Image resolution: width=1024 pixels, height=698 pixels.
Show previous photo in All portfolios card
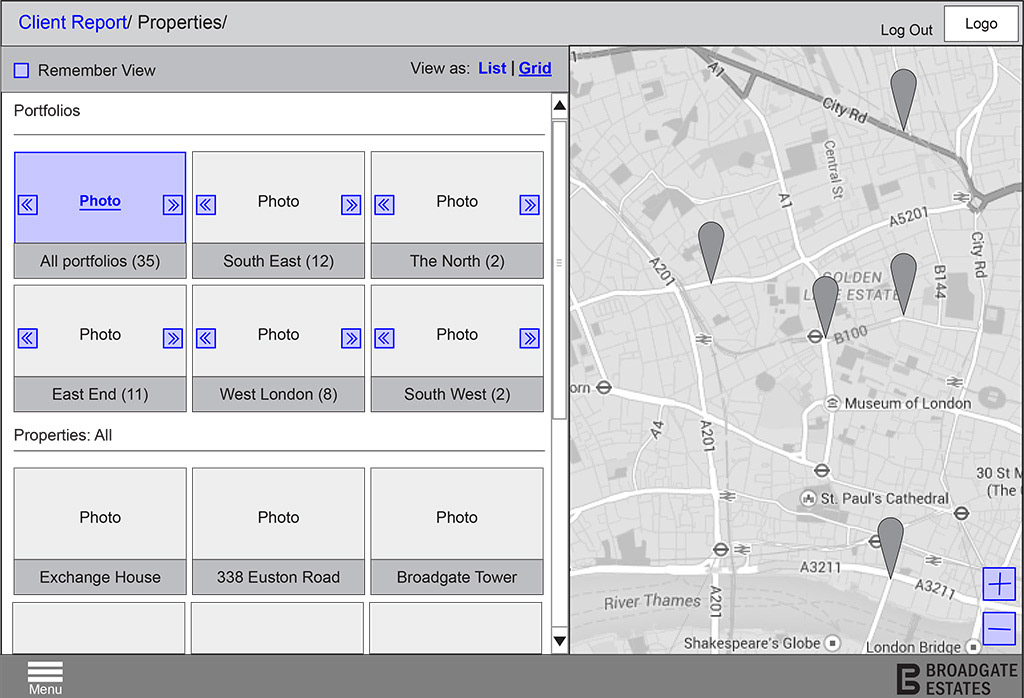point(27,205)
